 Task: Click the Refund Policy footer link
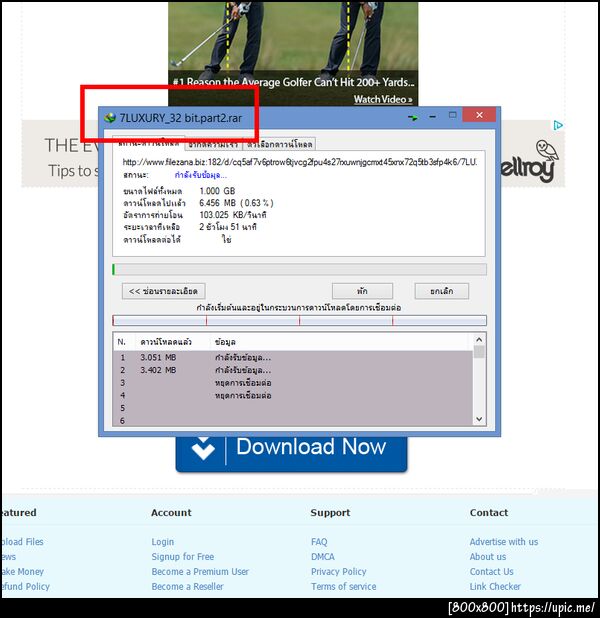click(25, 586)
